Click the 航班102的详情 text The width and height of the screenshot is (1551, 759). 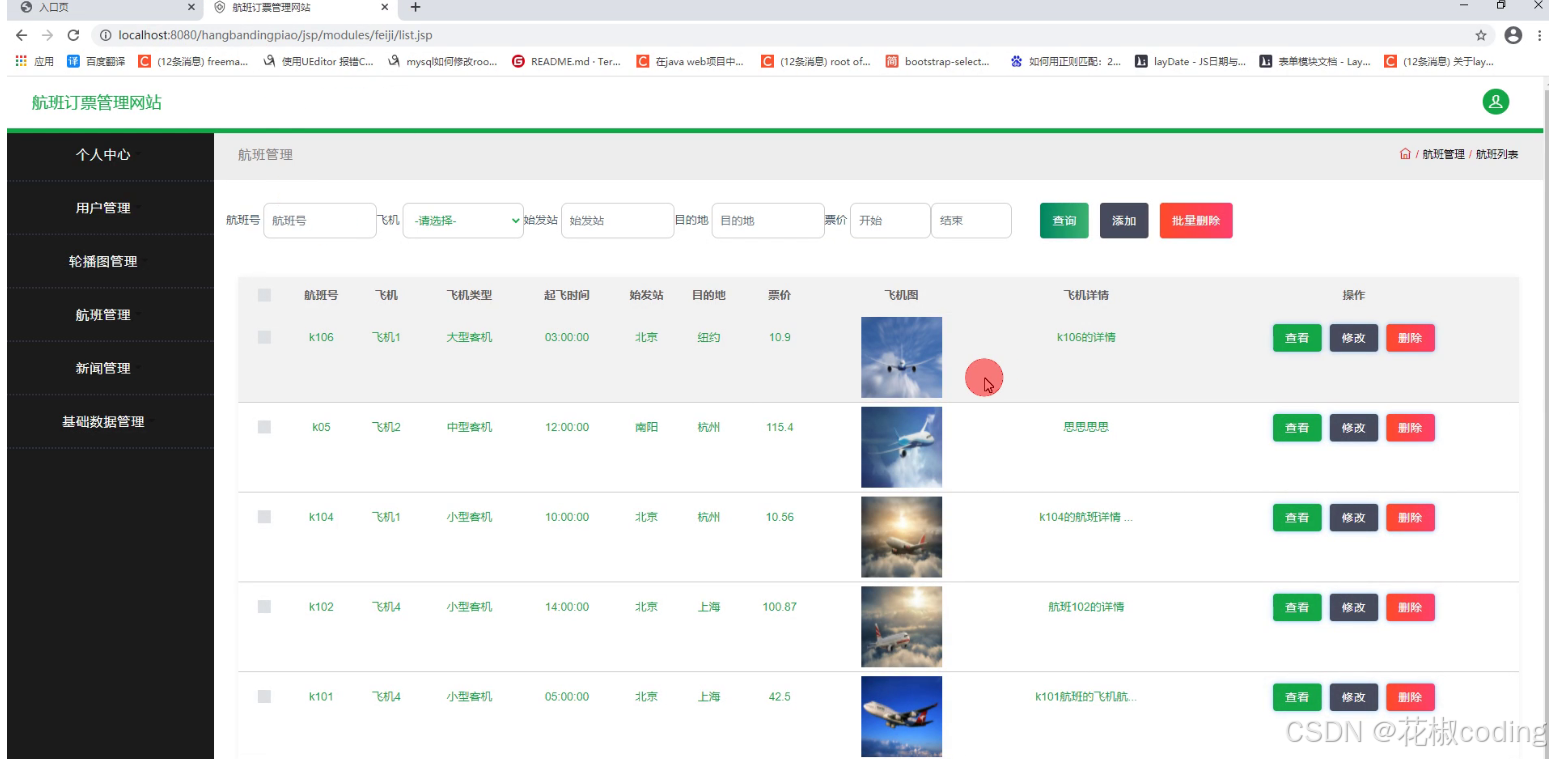(x=1086, y=607)
